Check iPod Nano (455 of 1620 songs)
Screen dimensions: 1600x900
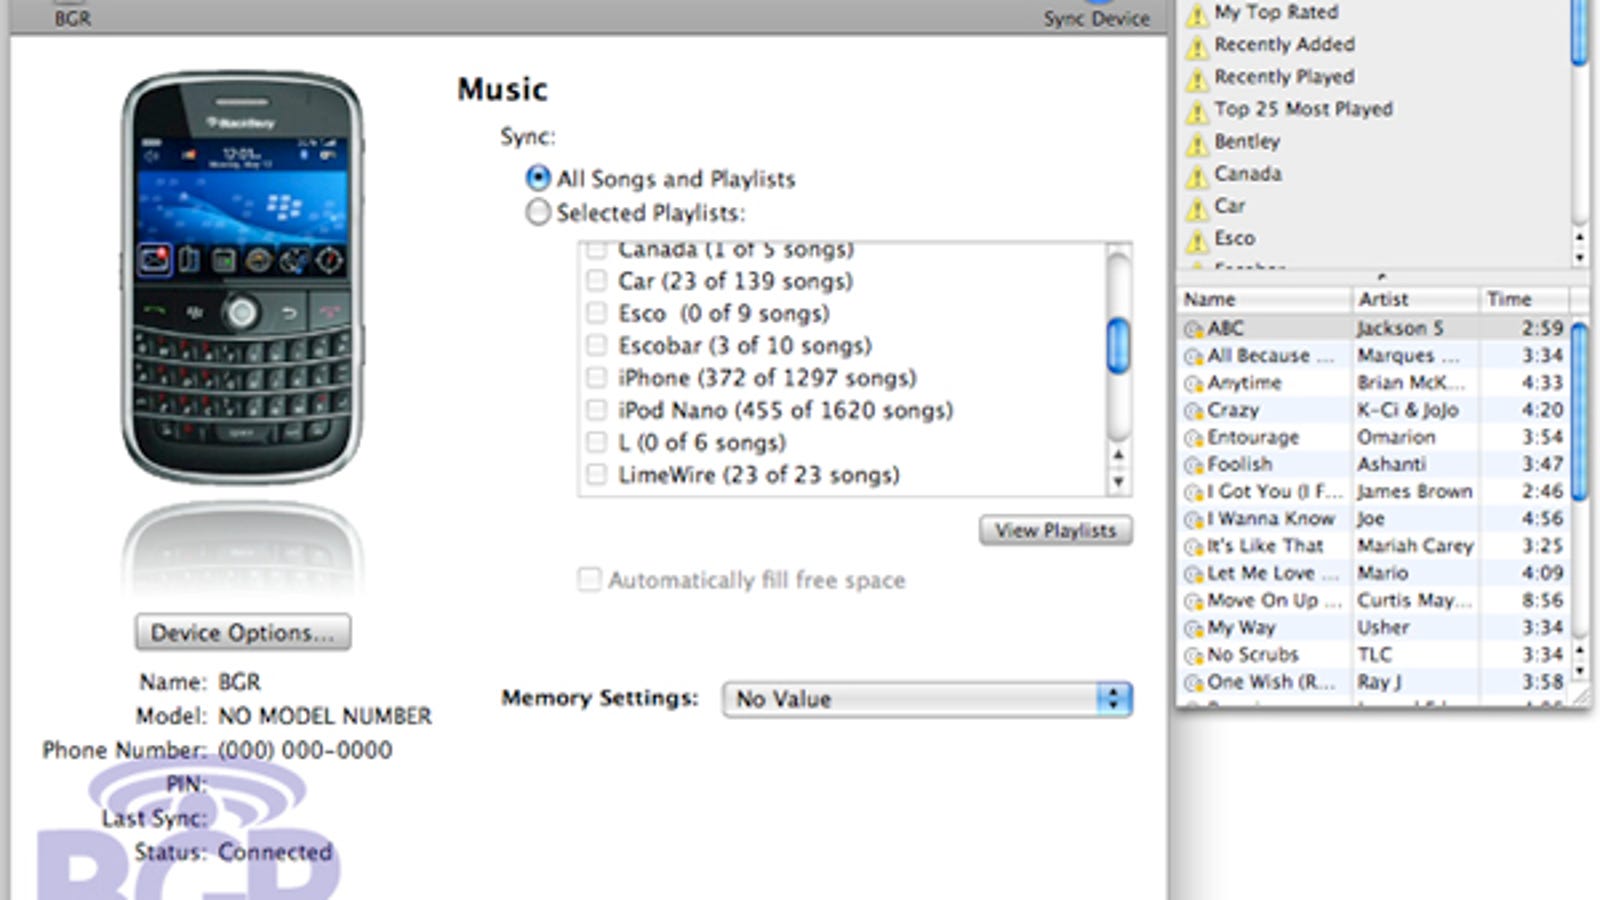point(596,410)
